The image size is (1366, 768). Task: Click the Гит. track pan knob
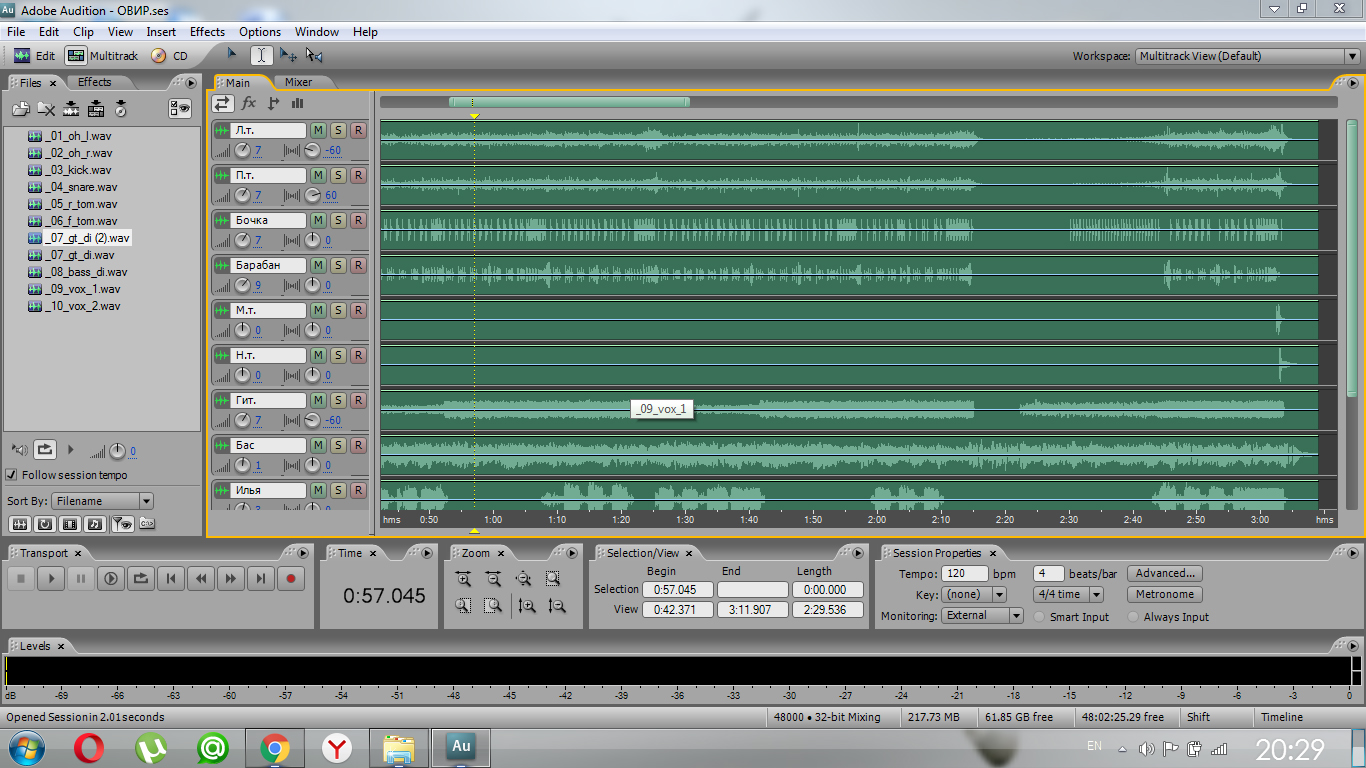click(312, 421)
